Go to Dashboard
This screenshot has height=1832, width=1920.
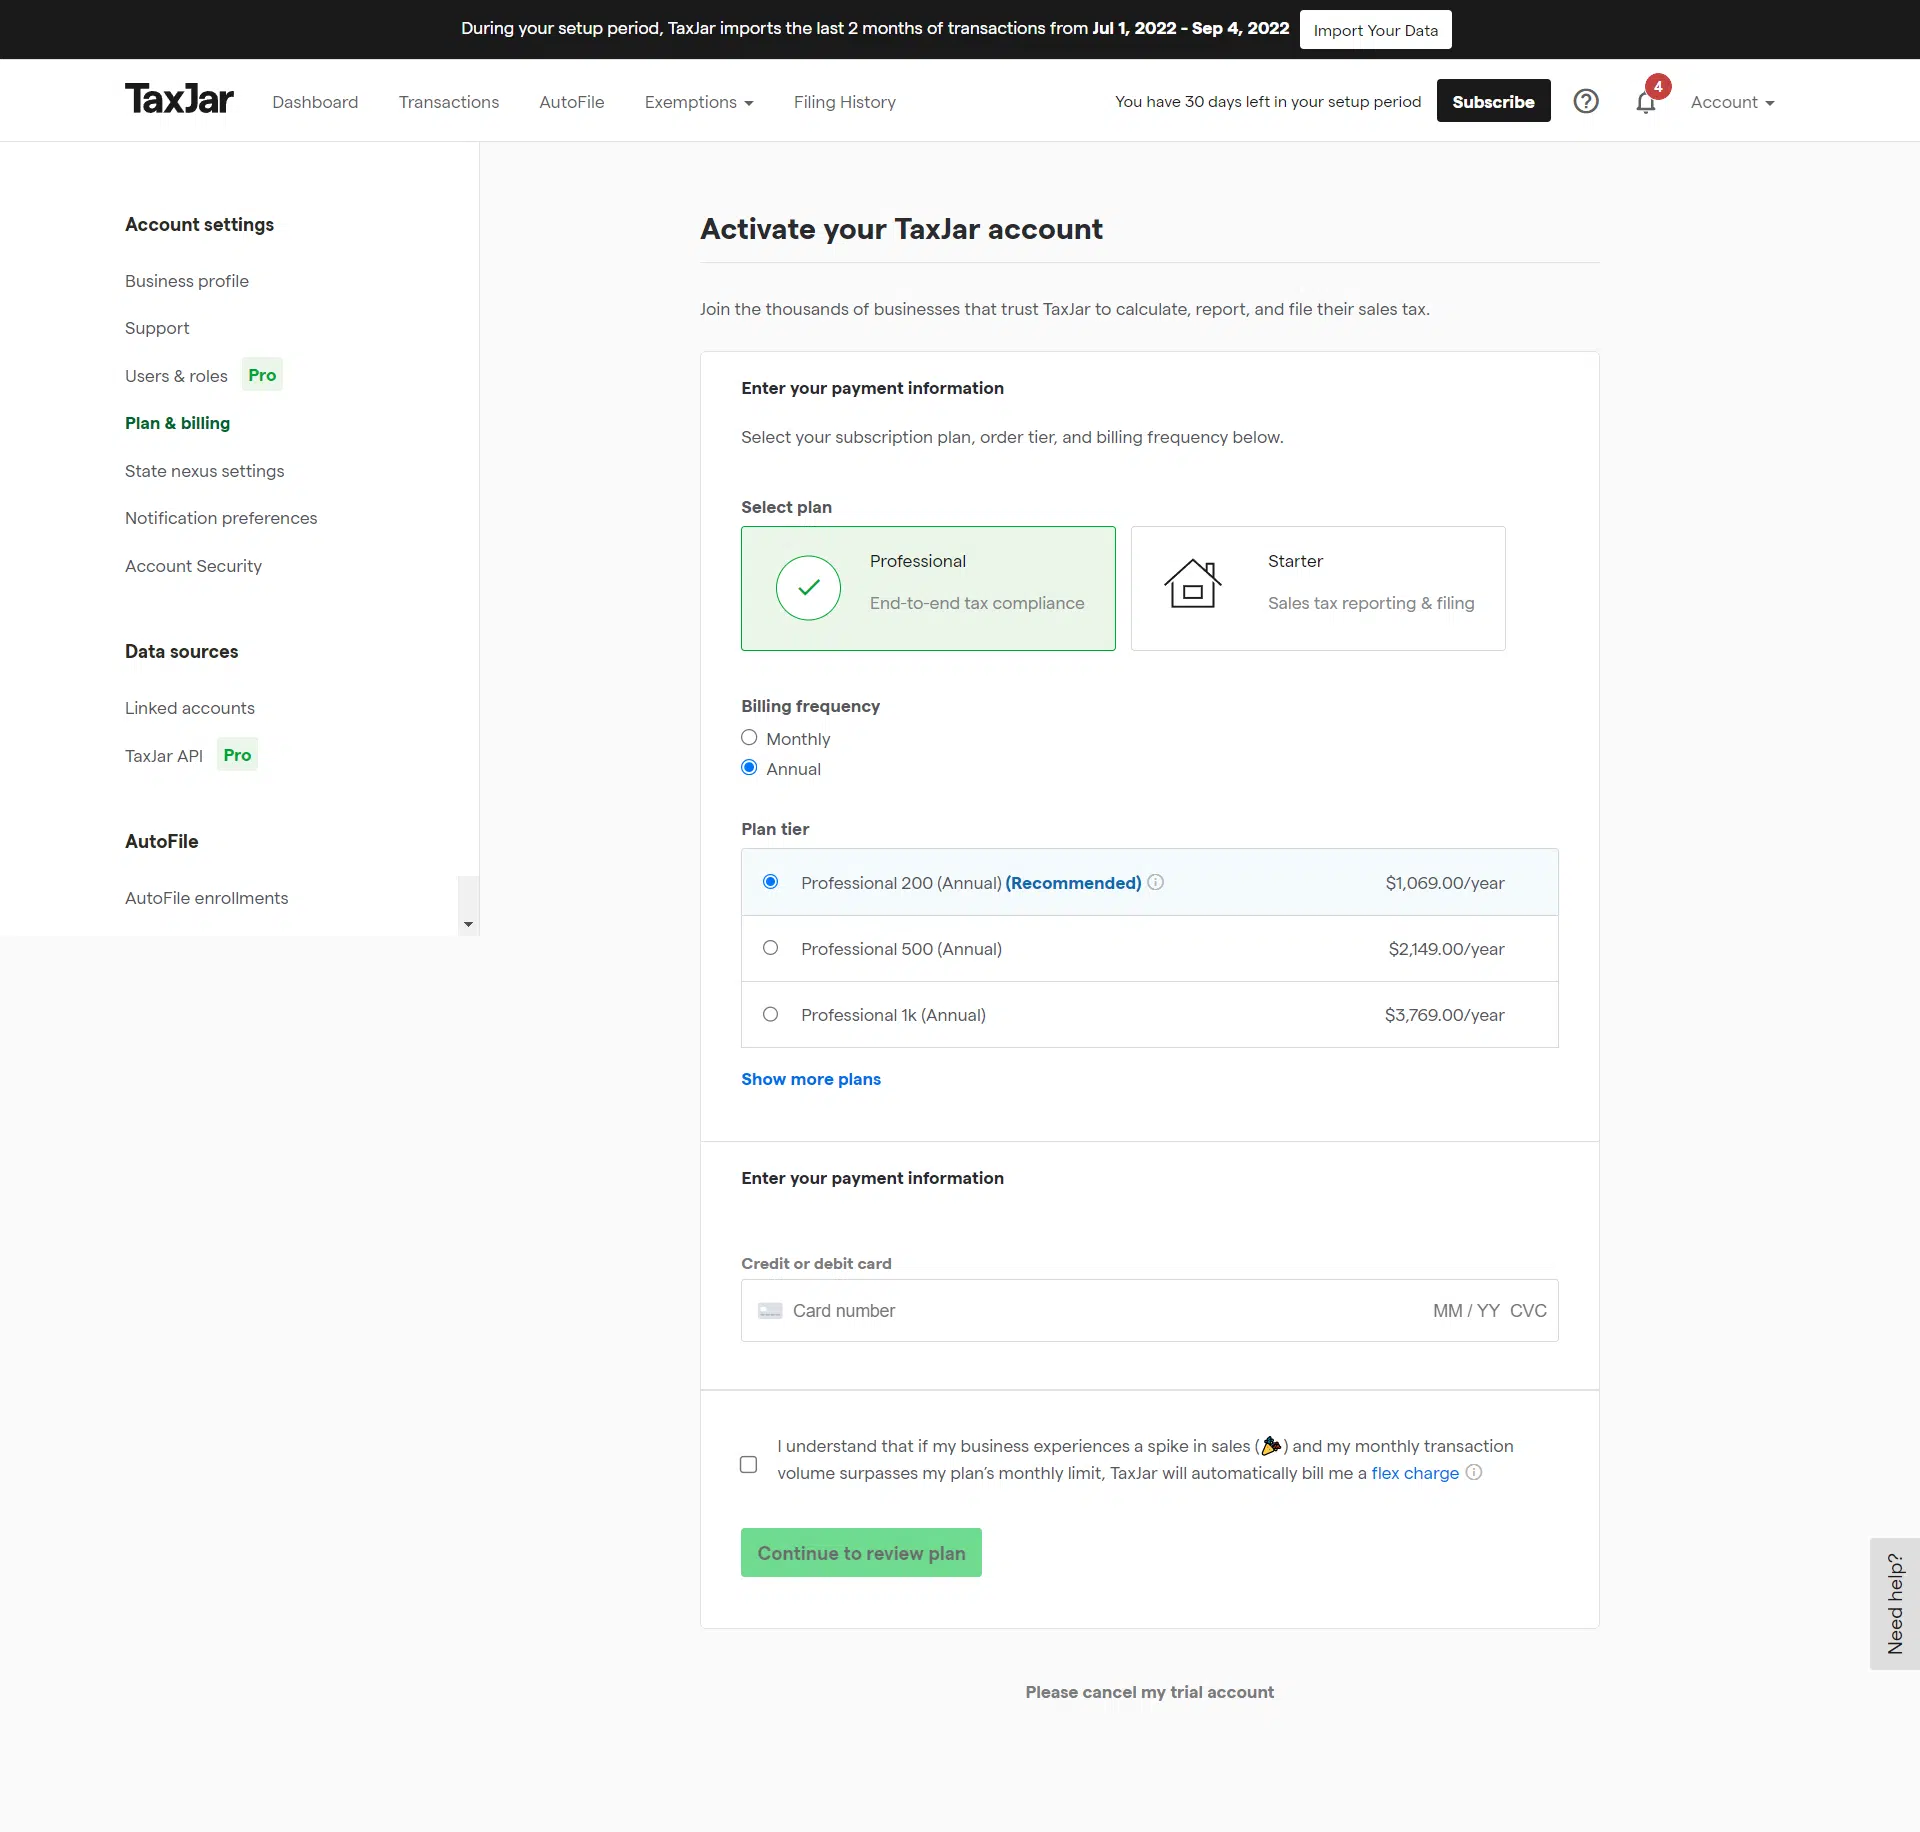(x=315, y=102)
